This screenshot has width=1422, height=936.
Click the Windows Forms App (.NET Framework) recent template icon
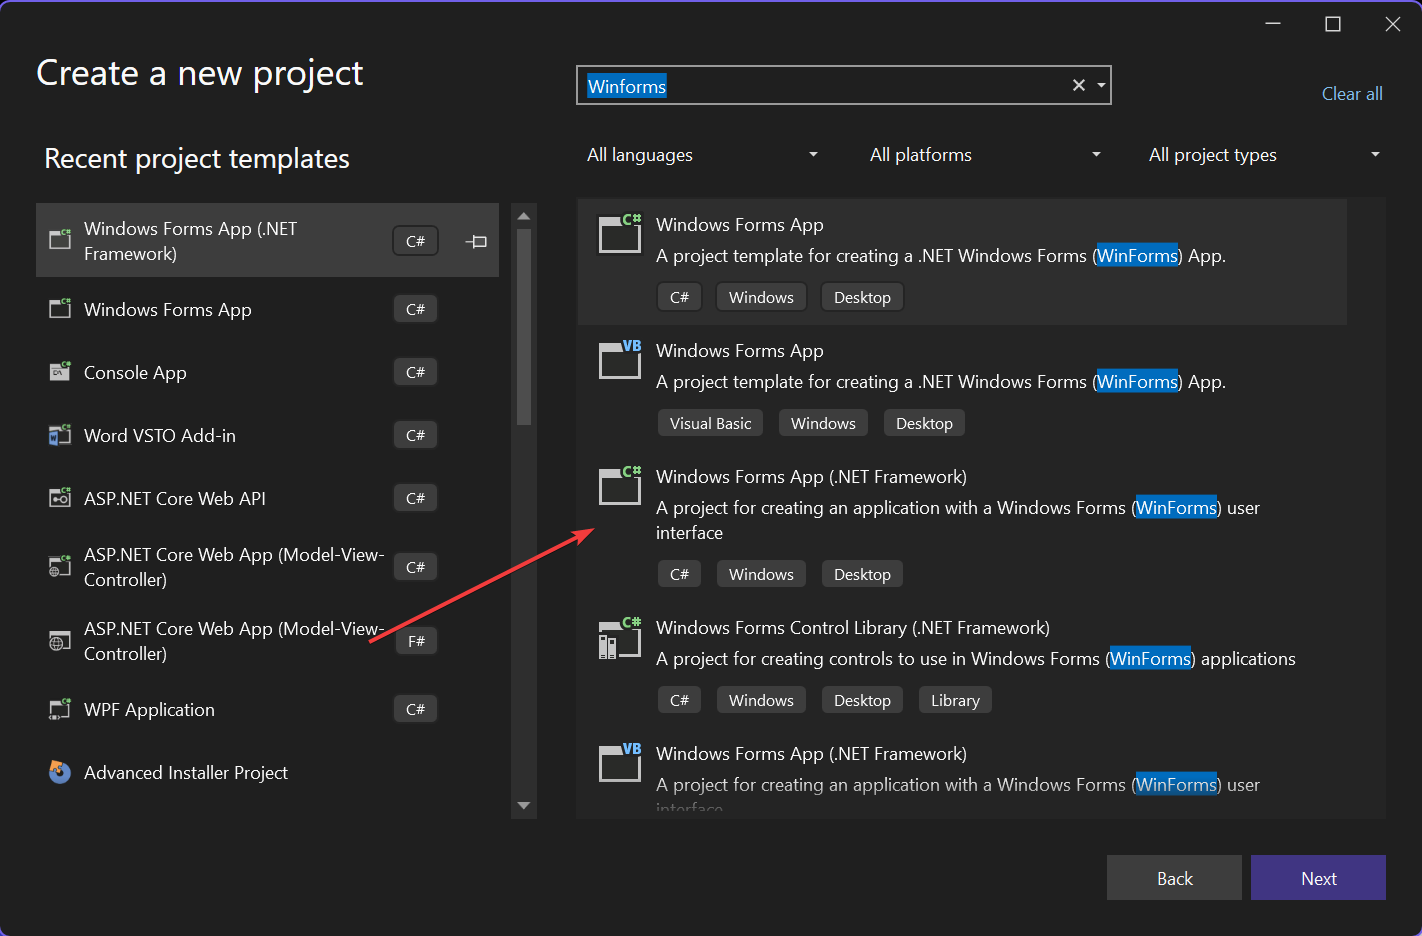(x=60, y=238)
